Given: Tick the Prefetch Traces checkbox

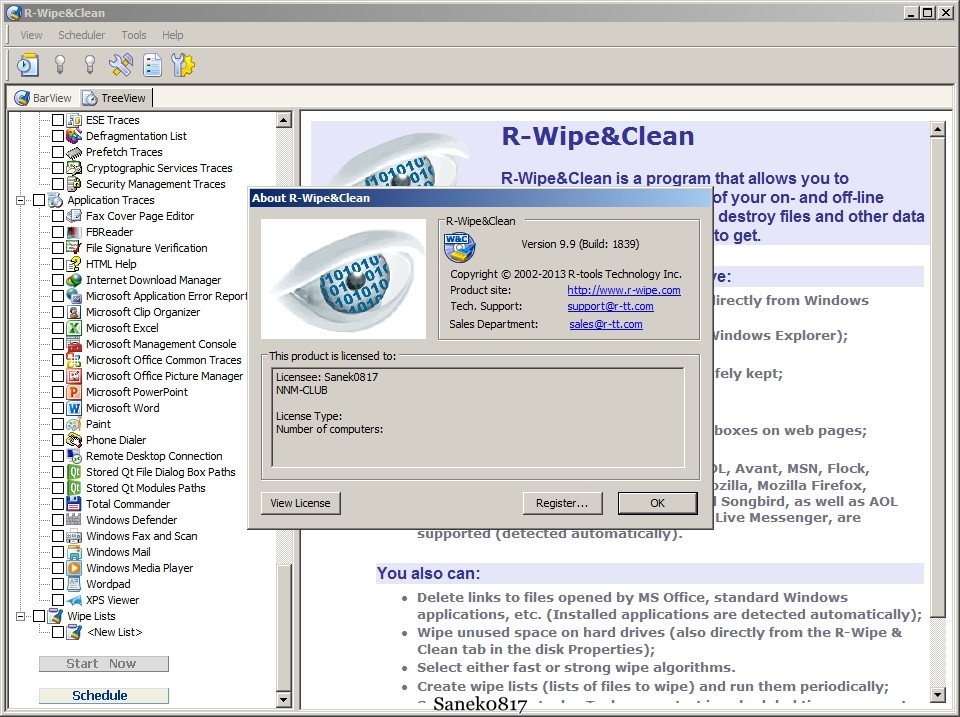Looking at the screenshot, I should coord(58,152).
